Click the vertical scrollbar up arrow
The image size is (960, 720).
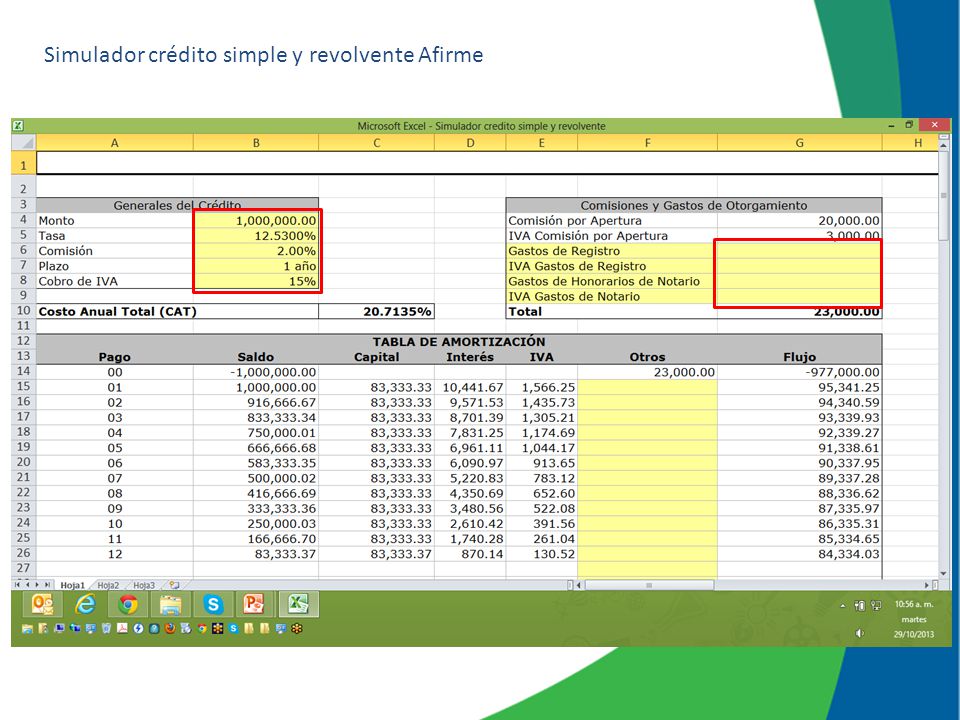click(x=943, y=145)
